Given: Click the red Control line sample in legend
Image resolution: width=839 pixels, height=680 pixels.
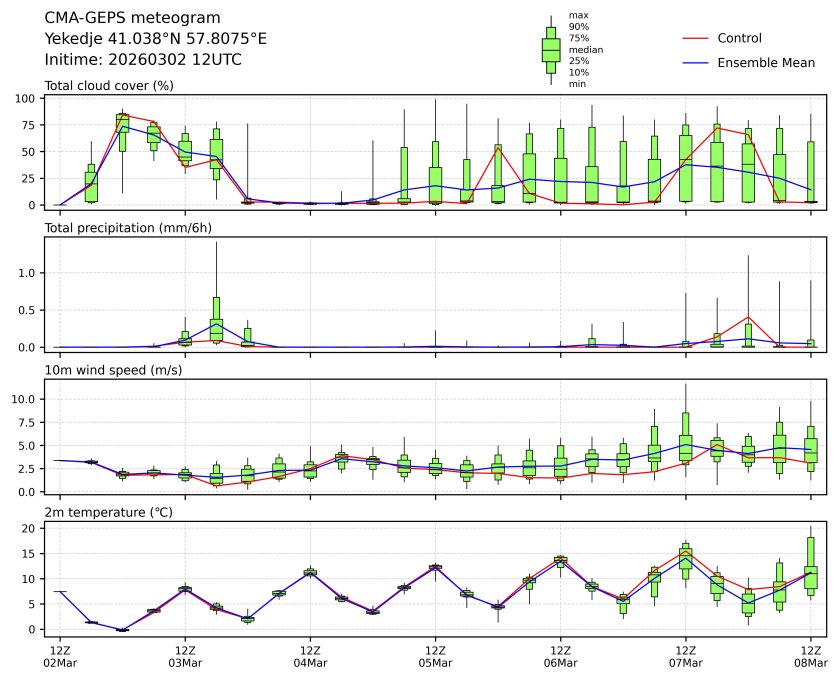Looking at the screenshot, I should pyautogui.click(x=695, y=38).
